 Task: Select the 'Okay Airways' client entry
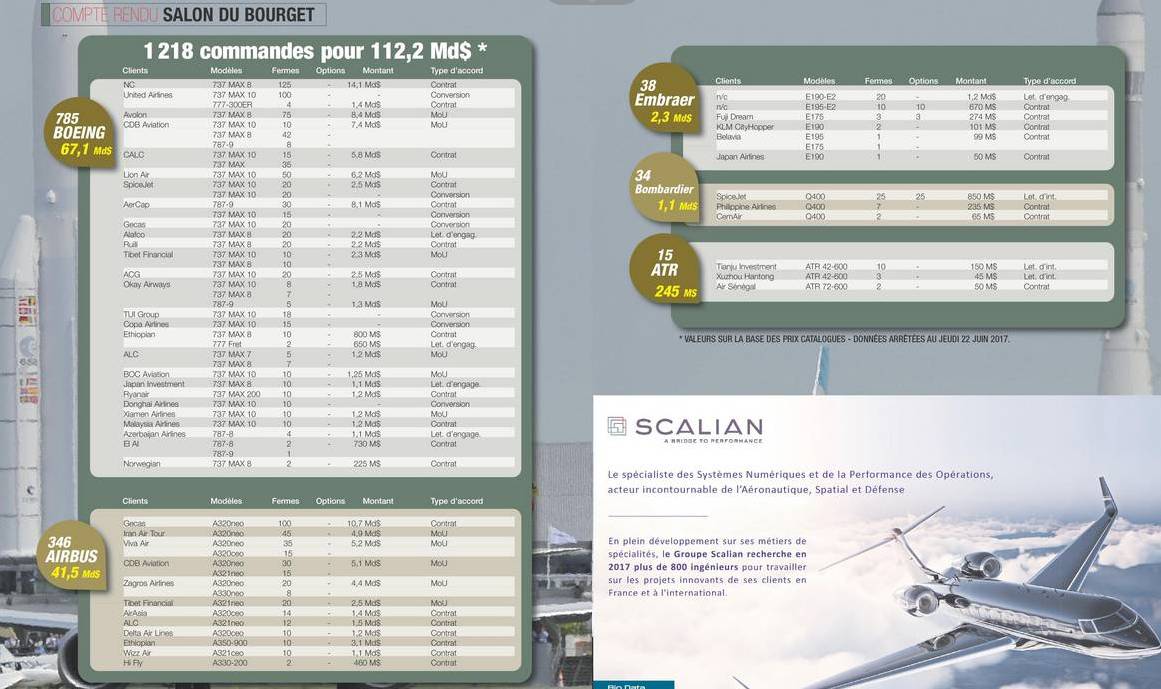point(147,284)
